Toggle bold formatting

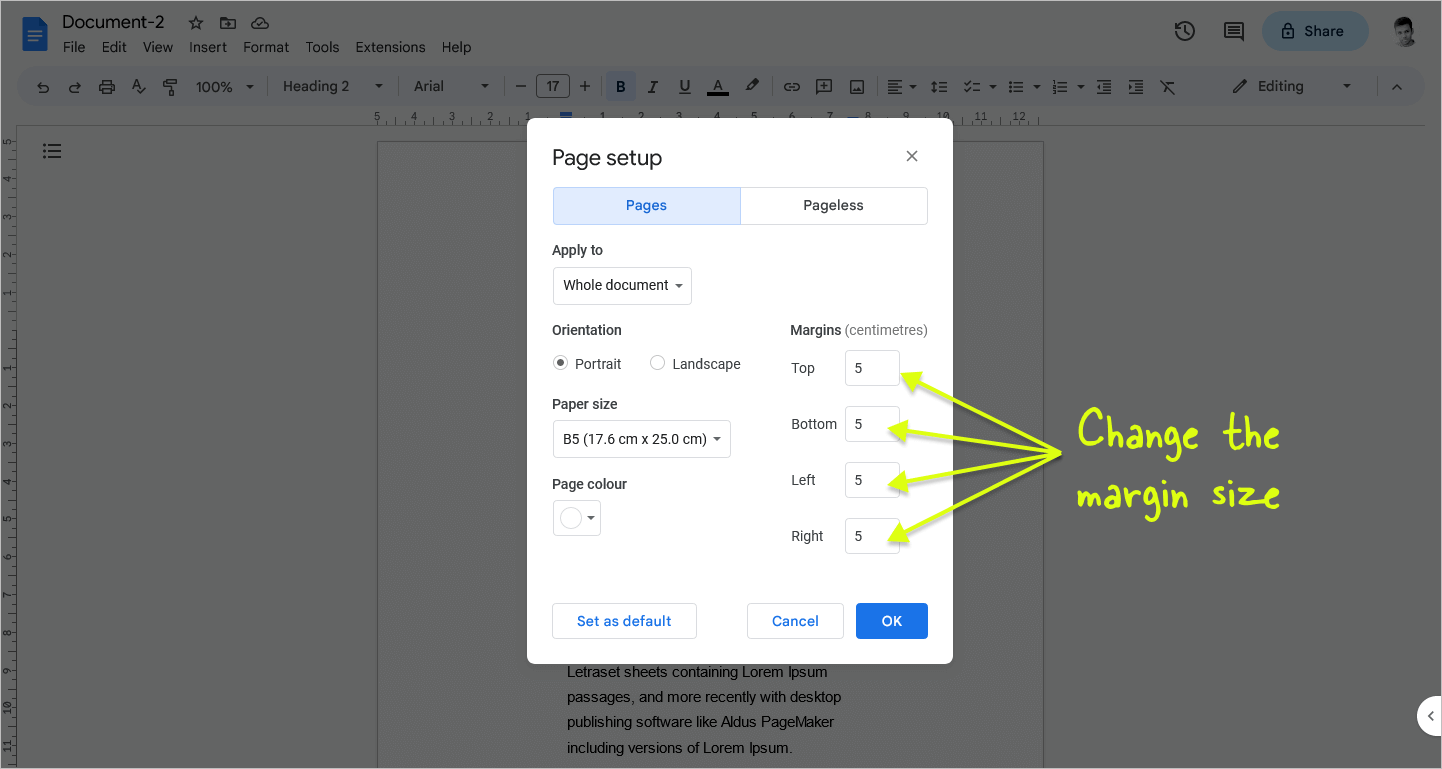[x=620, y=86]
